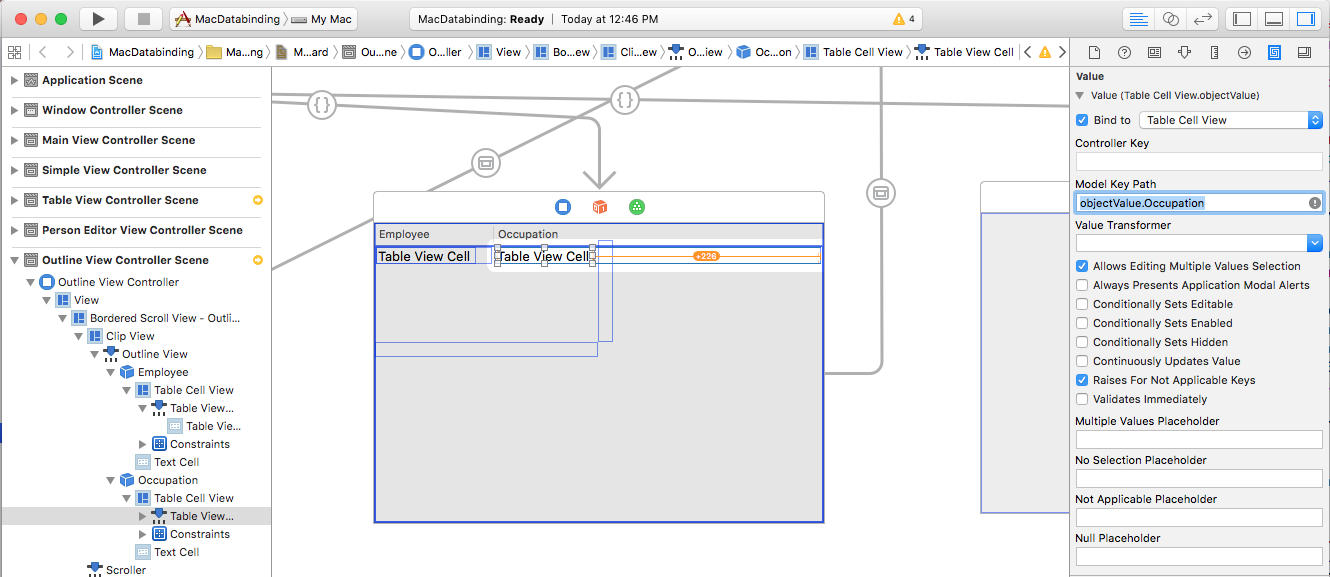Toggle the Bind to checkbox
This screenshot has width=1330, height=577.
point(1082,120)
